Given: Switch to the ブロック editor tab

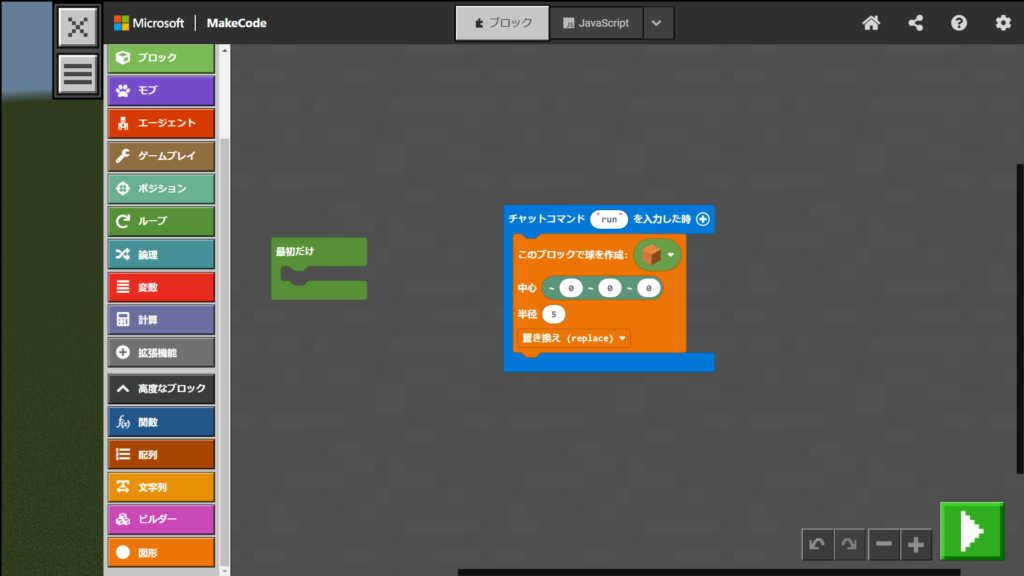Looking at the screenshot, I should [502, 23].
